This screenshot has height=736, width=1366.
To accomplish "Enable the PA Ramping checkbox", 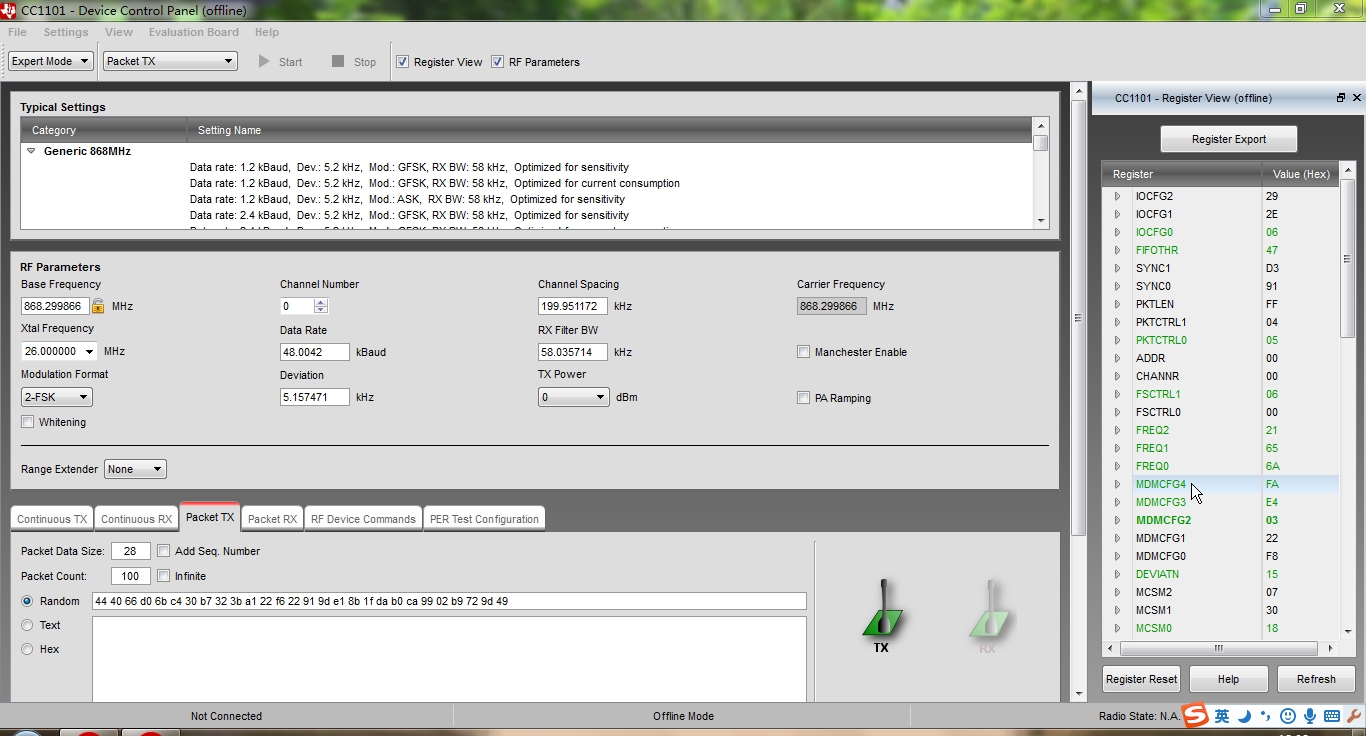I will [x=803, y=398].
